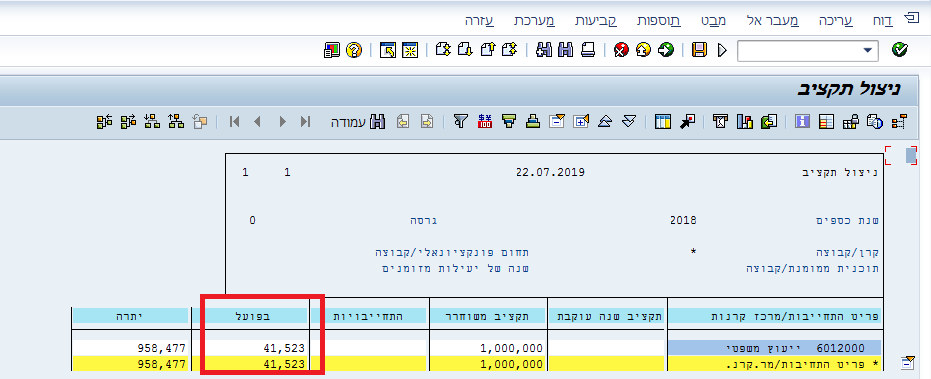Open the עריכה menu
The image size is (931, 379).
pyautogui.click(x=835, y=21)
